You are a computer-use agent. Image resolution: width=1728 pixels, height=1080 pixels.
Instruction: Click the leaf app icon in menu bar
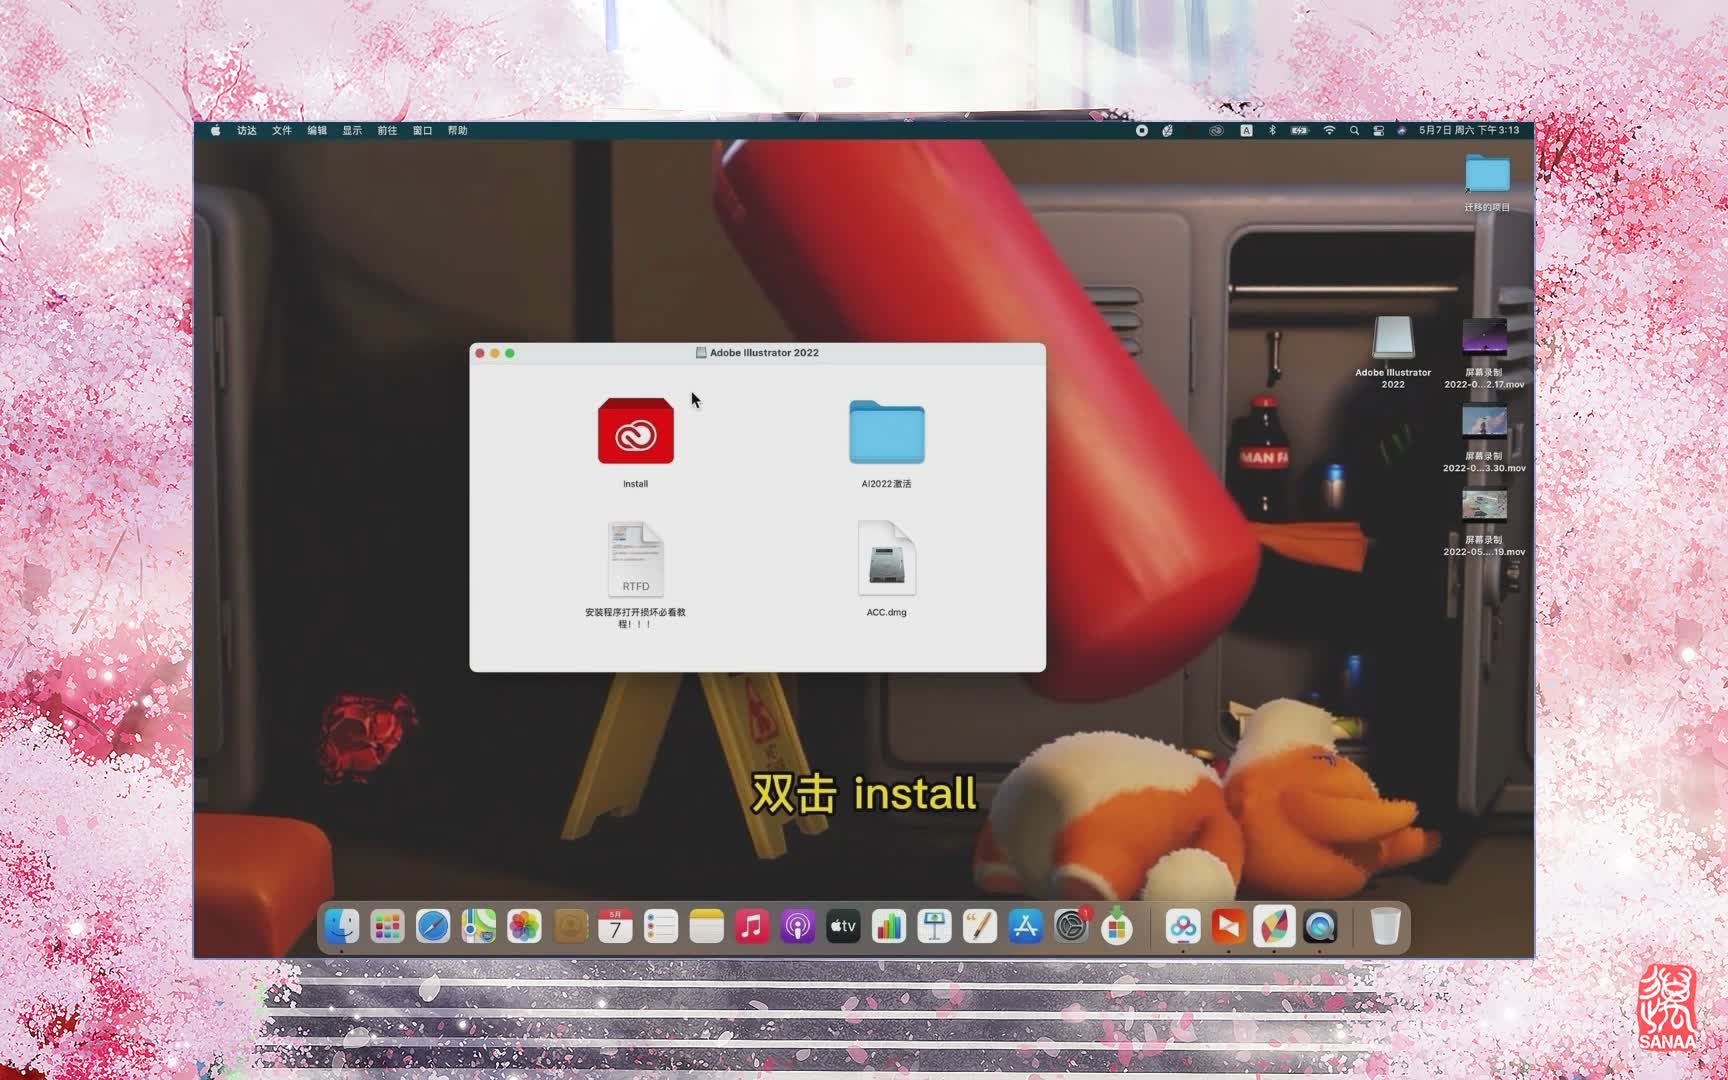pos(1167,131)
